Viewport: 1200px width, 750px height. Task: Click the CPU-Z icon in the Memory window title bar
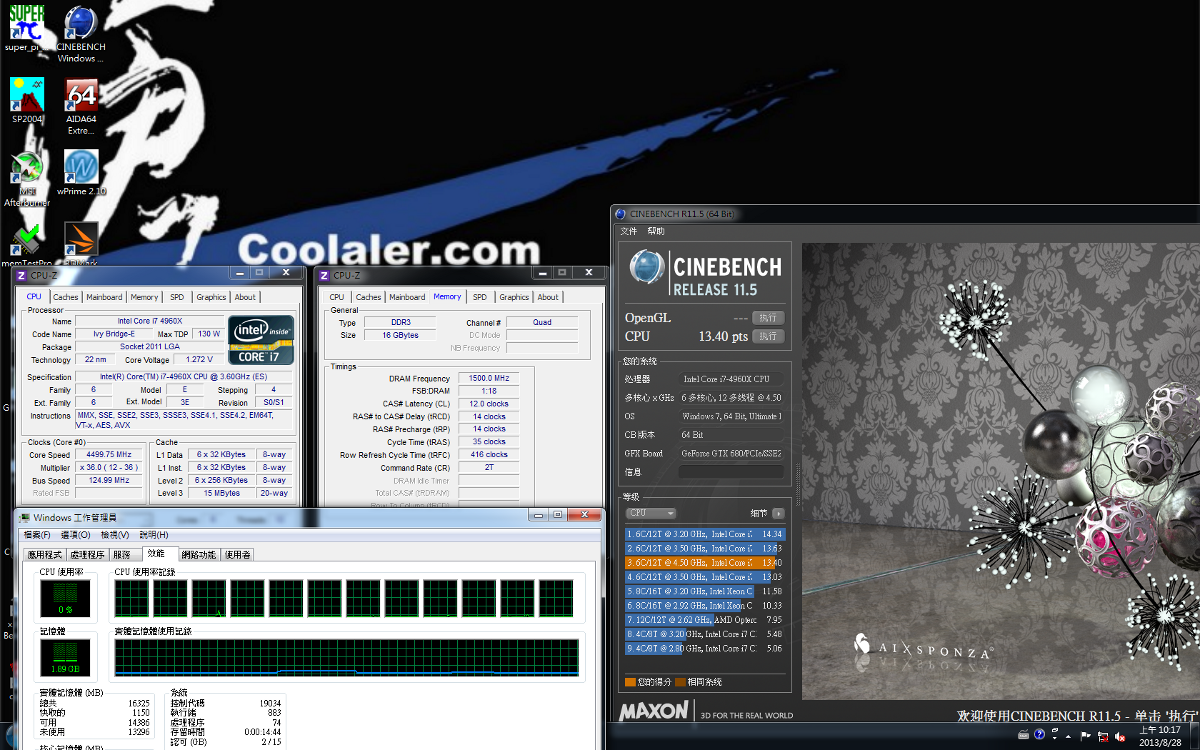pyautogui.click(x=324, y=275)
